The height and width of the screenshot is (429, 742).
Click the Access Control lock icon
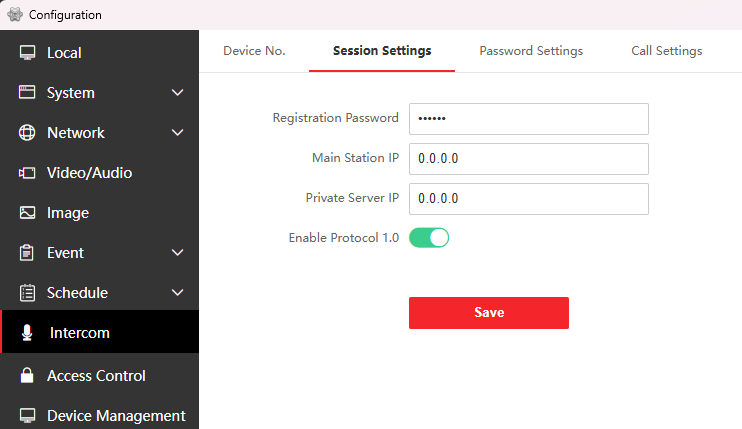28,376
